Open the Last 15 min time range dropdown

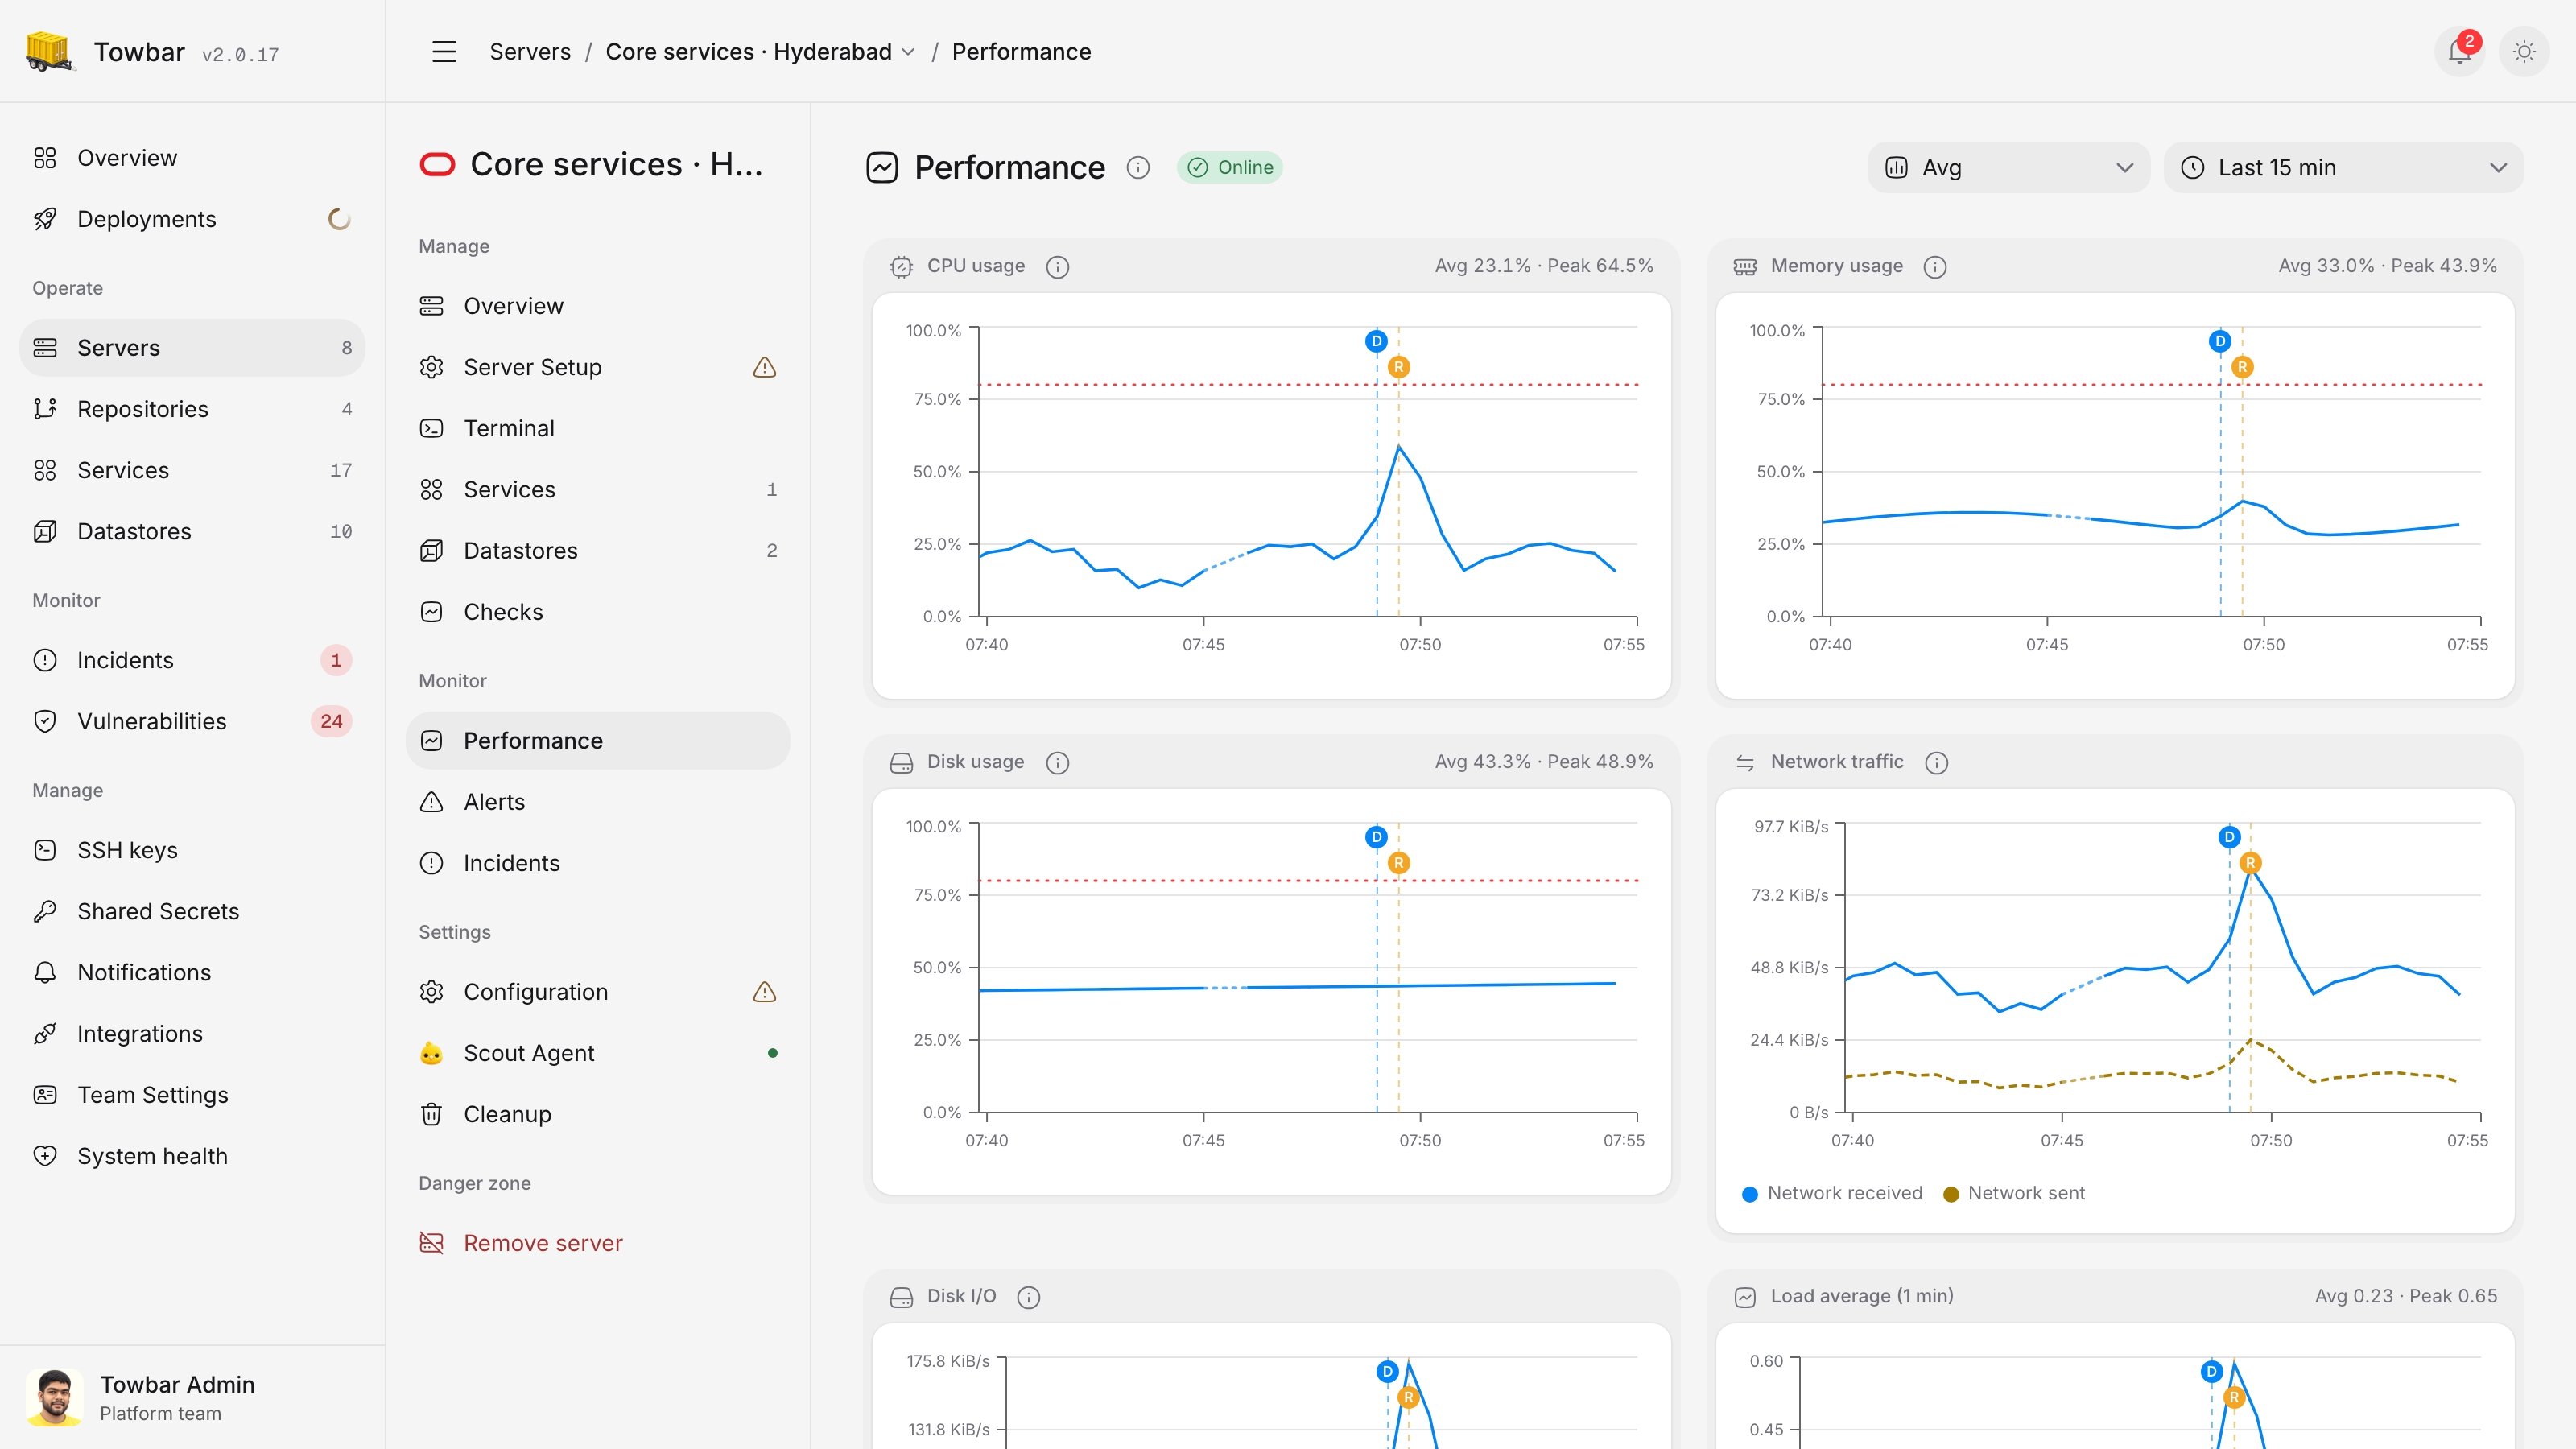pos(2343,168)
